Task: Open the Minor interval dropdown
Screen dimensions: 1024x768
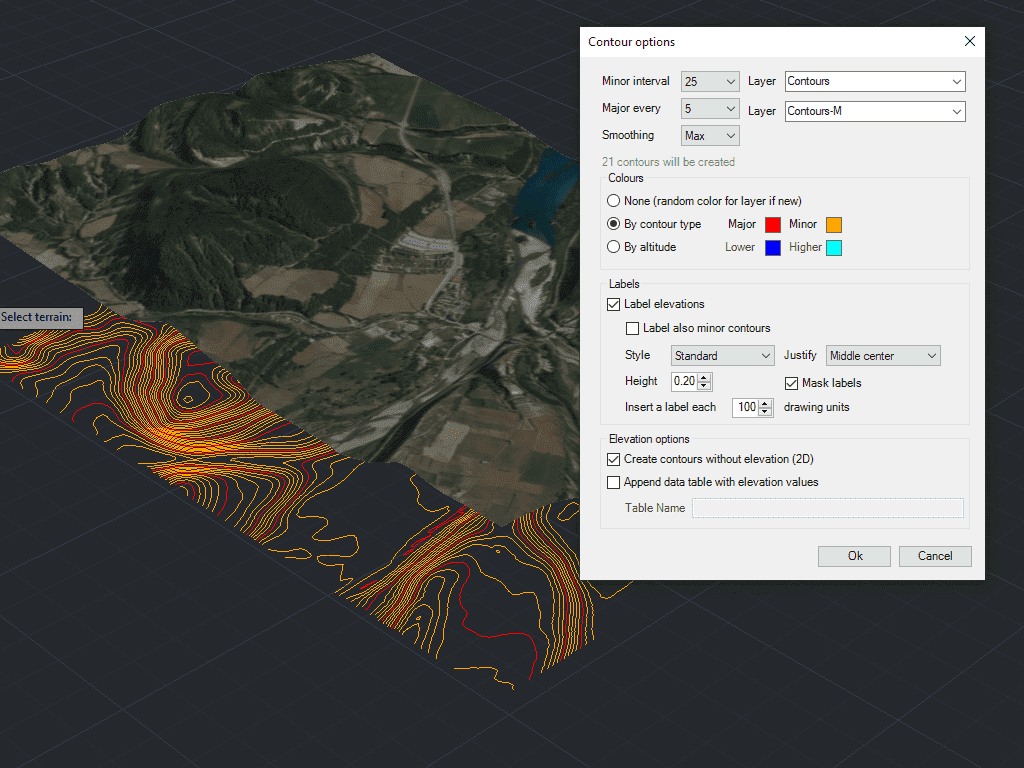Action: (x=710, y=82)
